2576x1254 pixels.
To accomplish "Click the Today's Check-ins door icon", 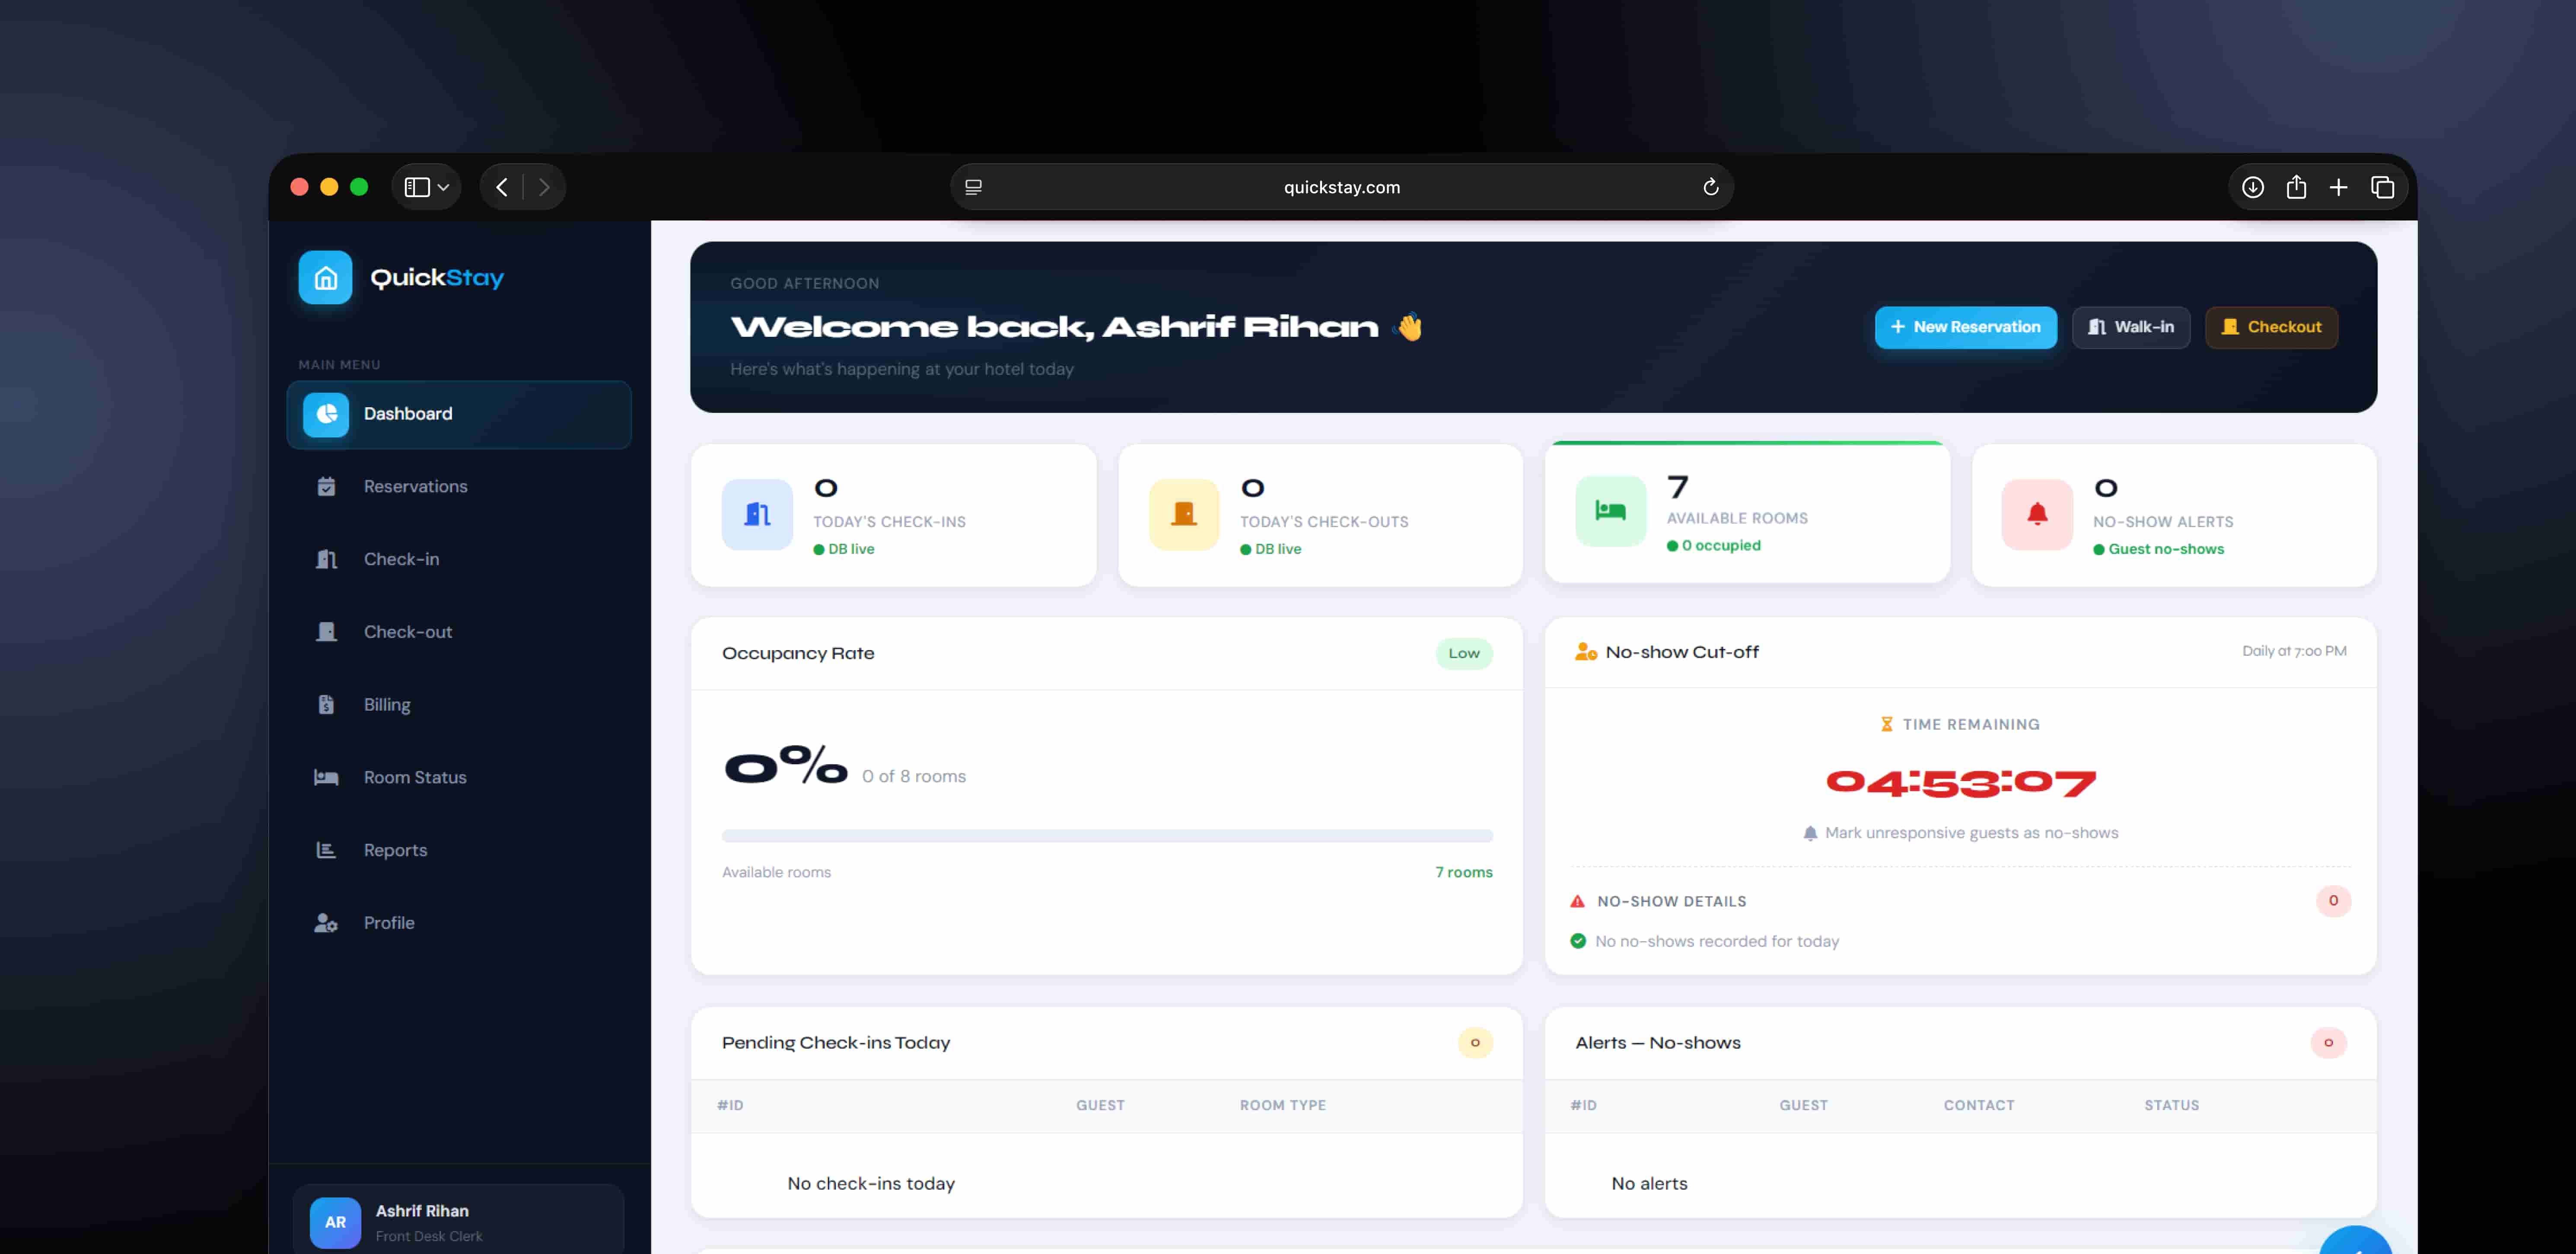I will click(757, 514).
